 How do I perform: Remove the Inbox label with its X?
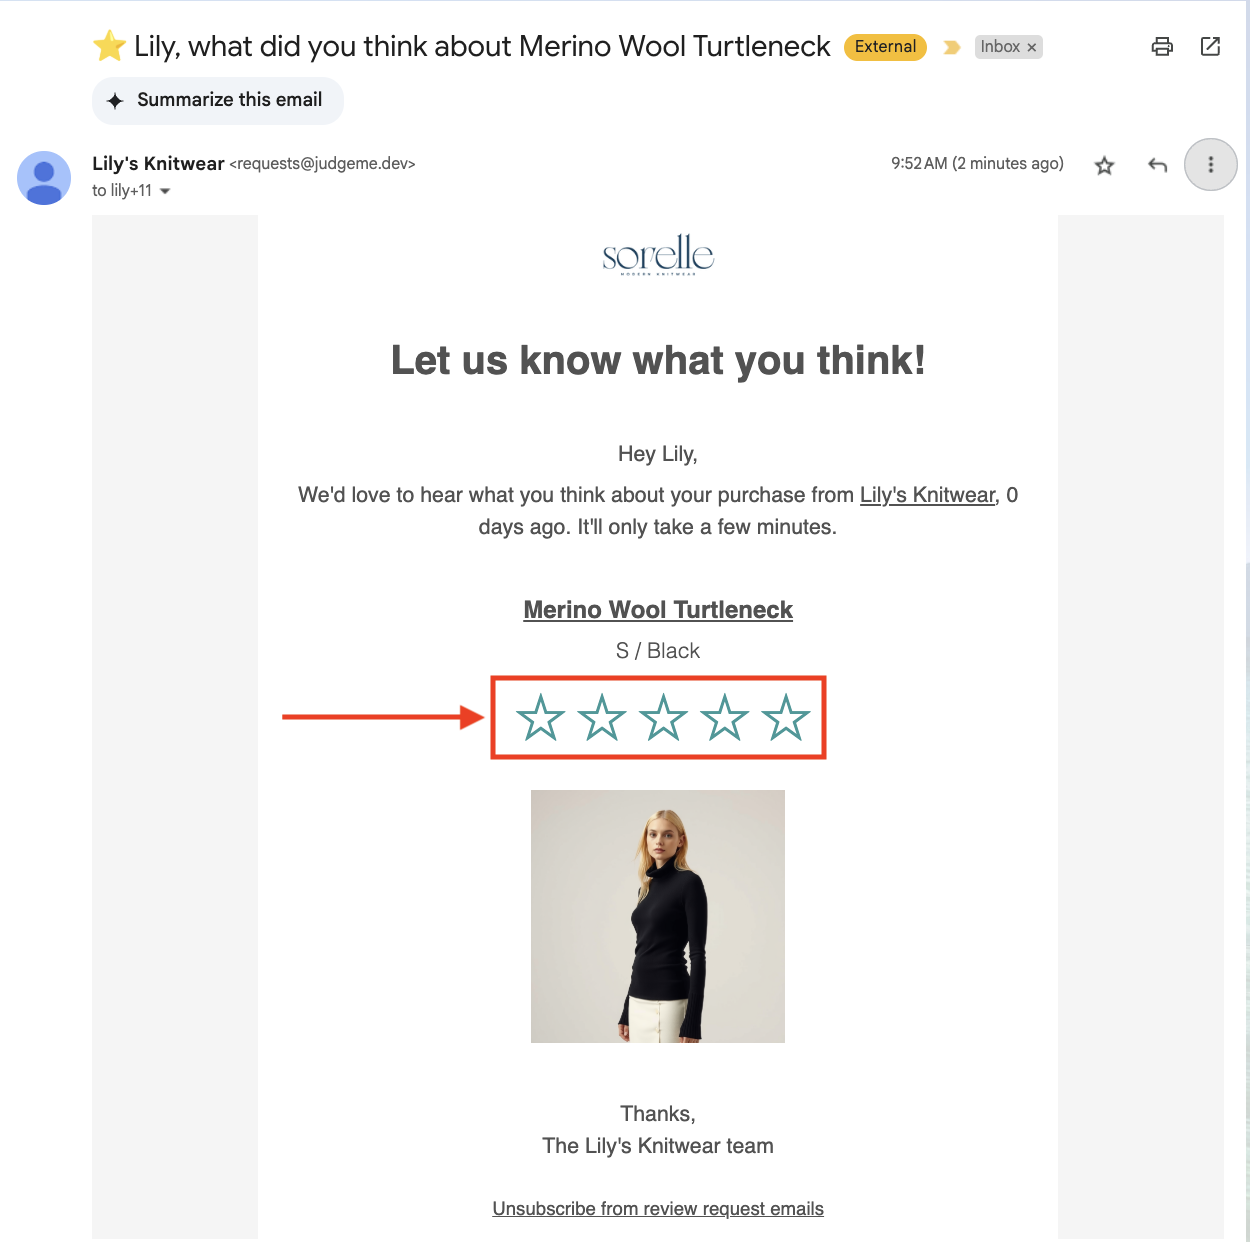tap(1032, 47)
